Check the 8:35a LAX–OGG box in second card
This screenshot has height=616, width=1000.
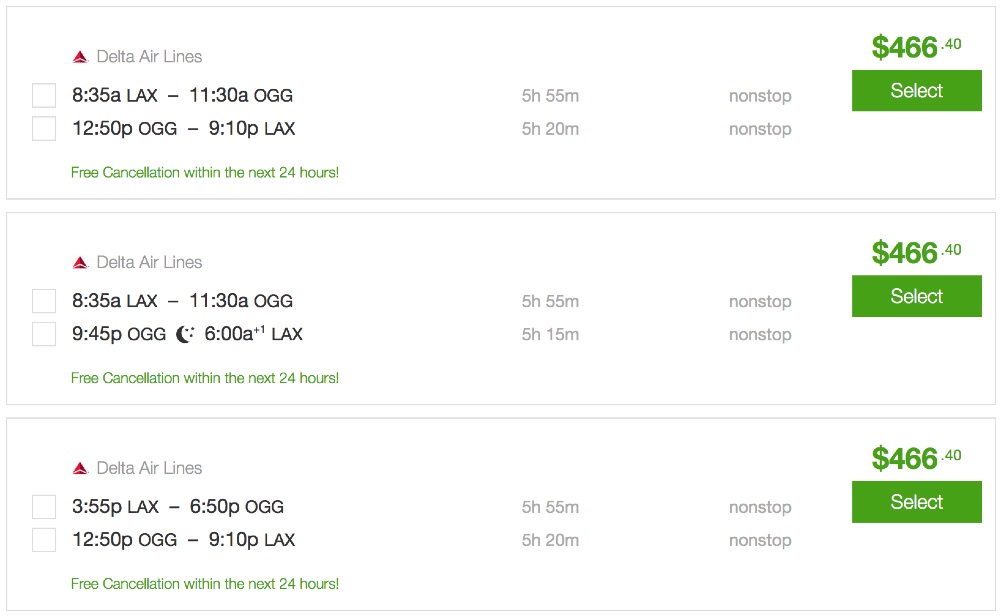click(x=44, y=301)
